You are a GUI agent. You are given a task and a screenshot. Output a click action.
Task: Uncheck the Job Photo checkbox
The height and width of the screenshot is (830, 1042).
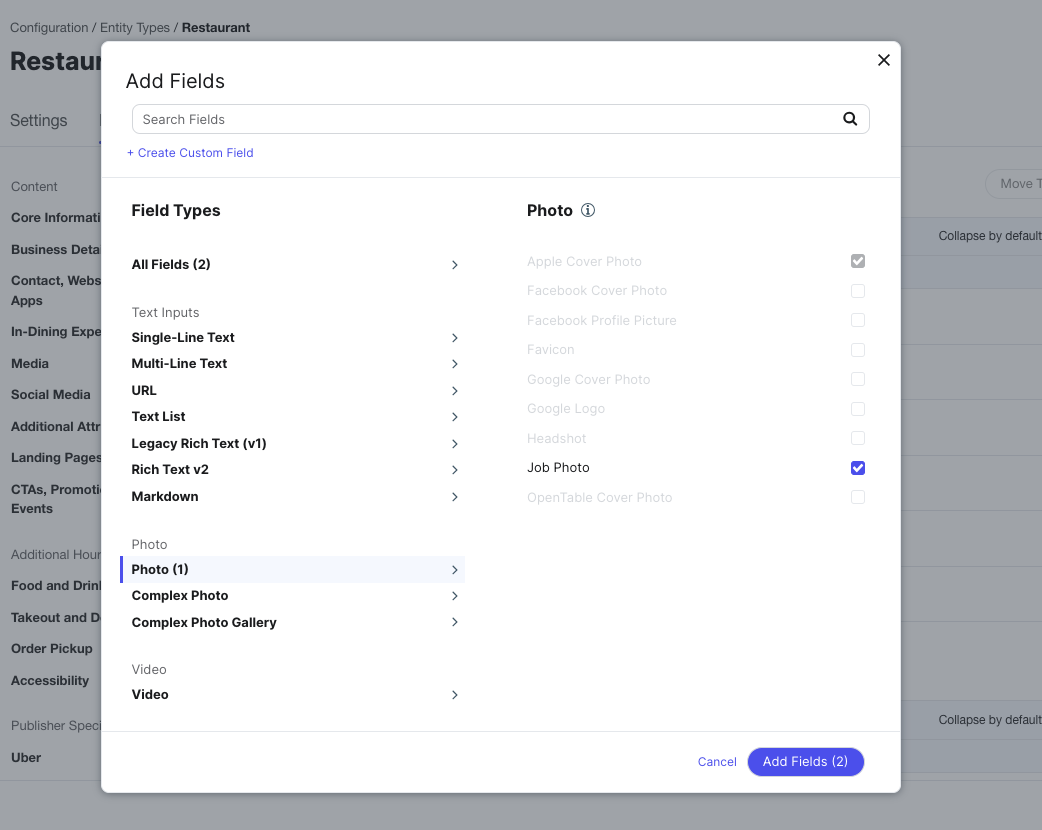[x=857, y=468]
